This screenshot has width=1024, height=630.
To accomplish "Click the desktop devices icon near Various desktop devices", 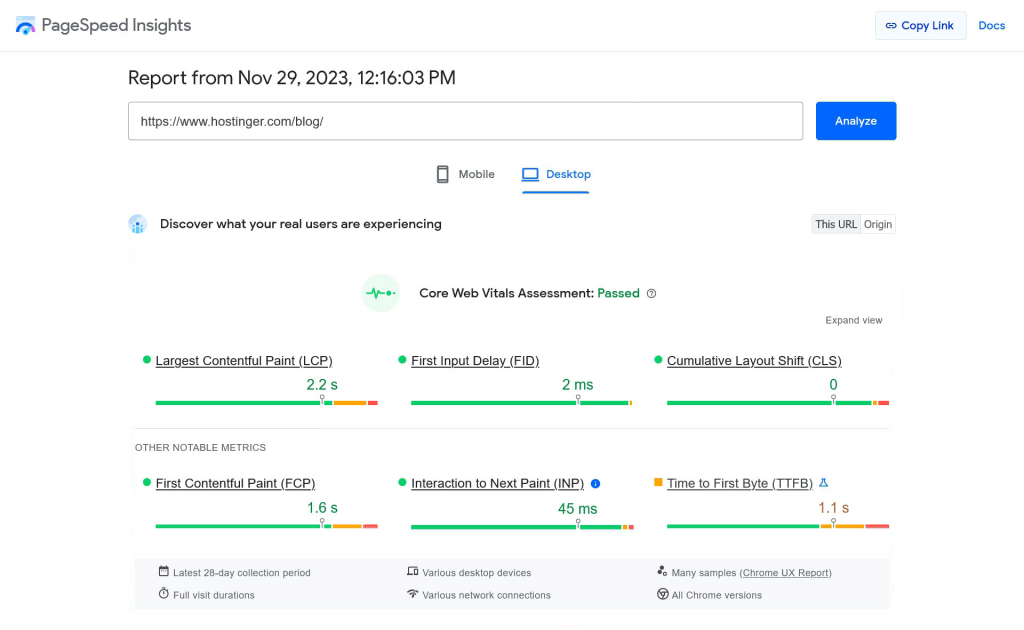I will [x=413, y=570].
